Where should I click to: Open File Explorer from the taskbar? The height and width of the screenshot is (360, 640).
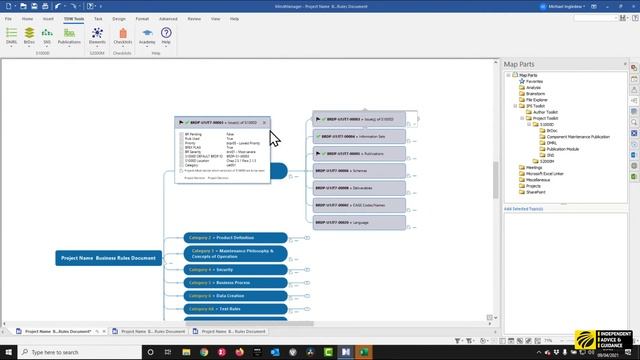coord(186,352)
